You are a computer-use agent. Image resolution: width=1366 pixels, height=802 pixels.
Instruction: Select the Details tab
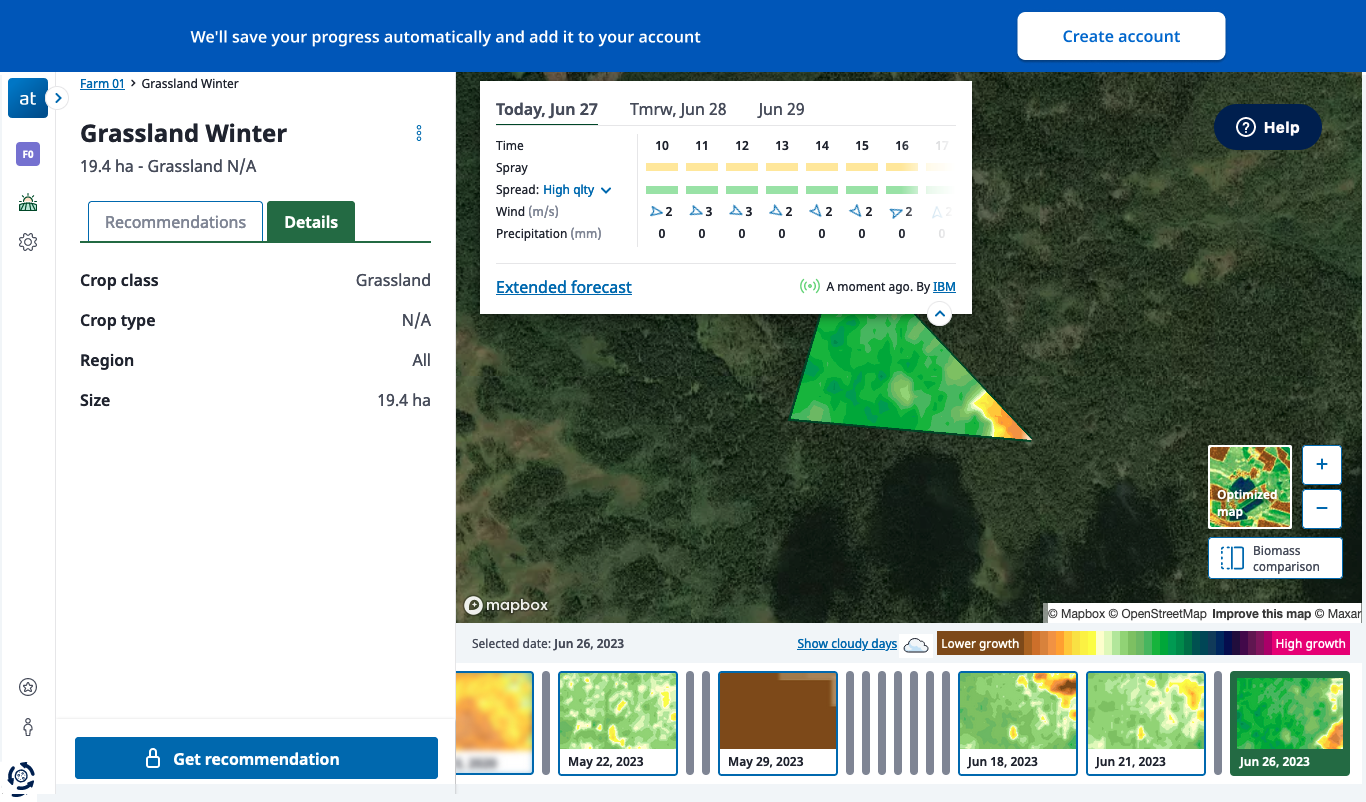coord(311,222)
